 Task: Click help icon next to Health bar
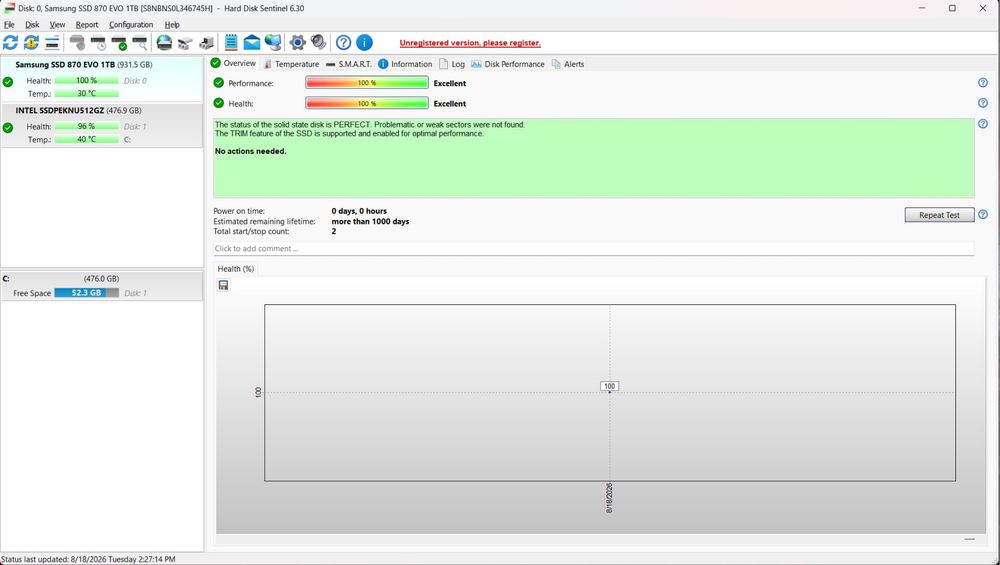coord(983,103)
